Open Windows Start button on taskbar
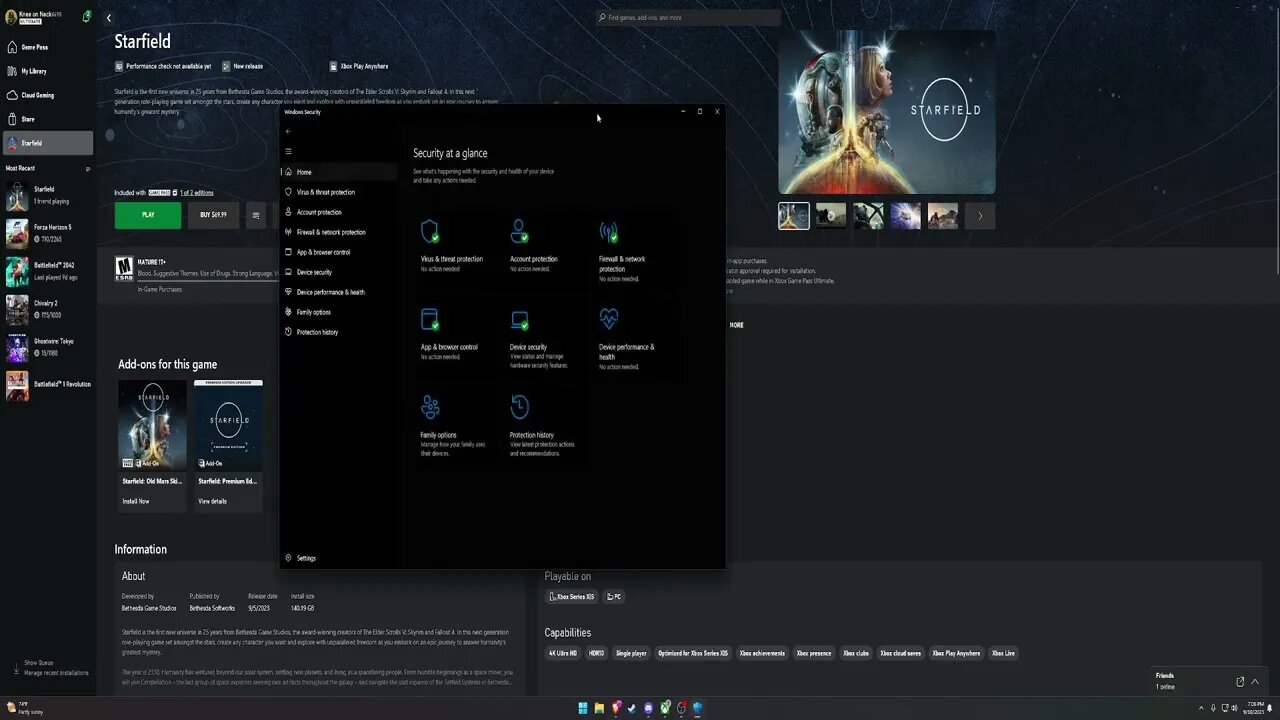Screen dimensions: 1280x720 [x=583, y=708]
